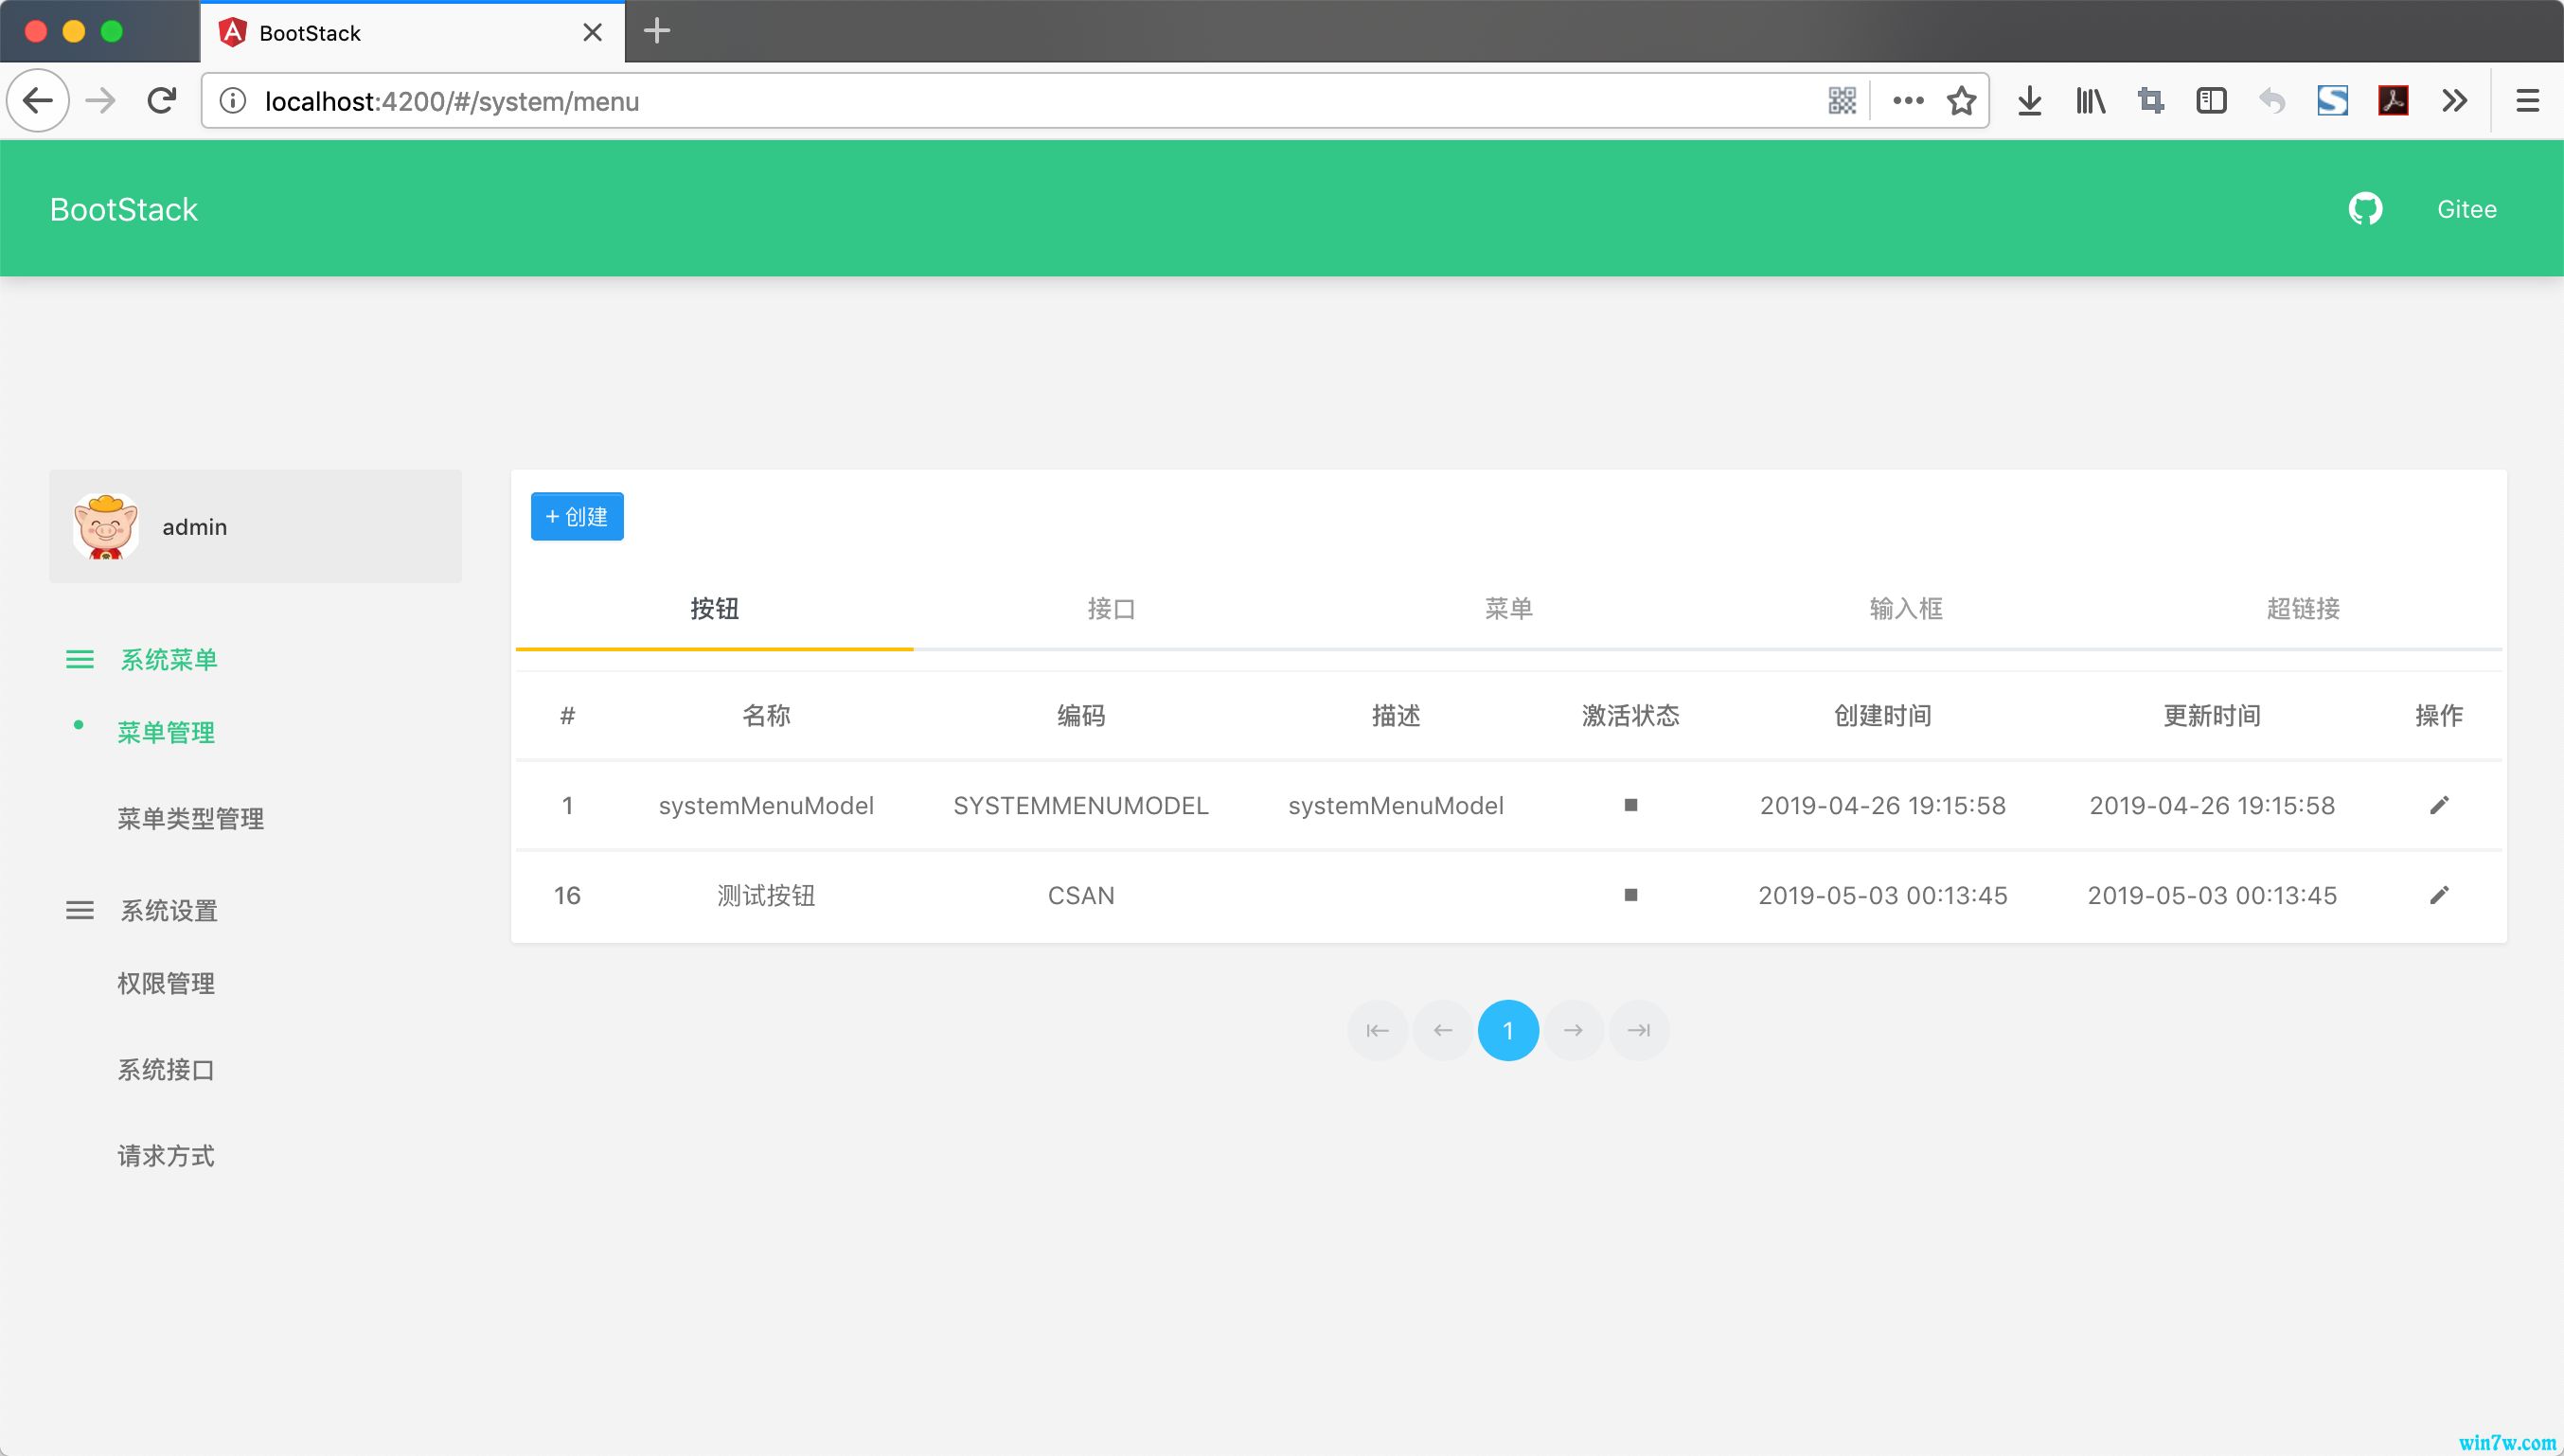Switch to the 接口 tab

pos(1111,609)
